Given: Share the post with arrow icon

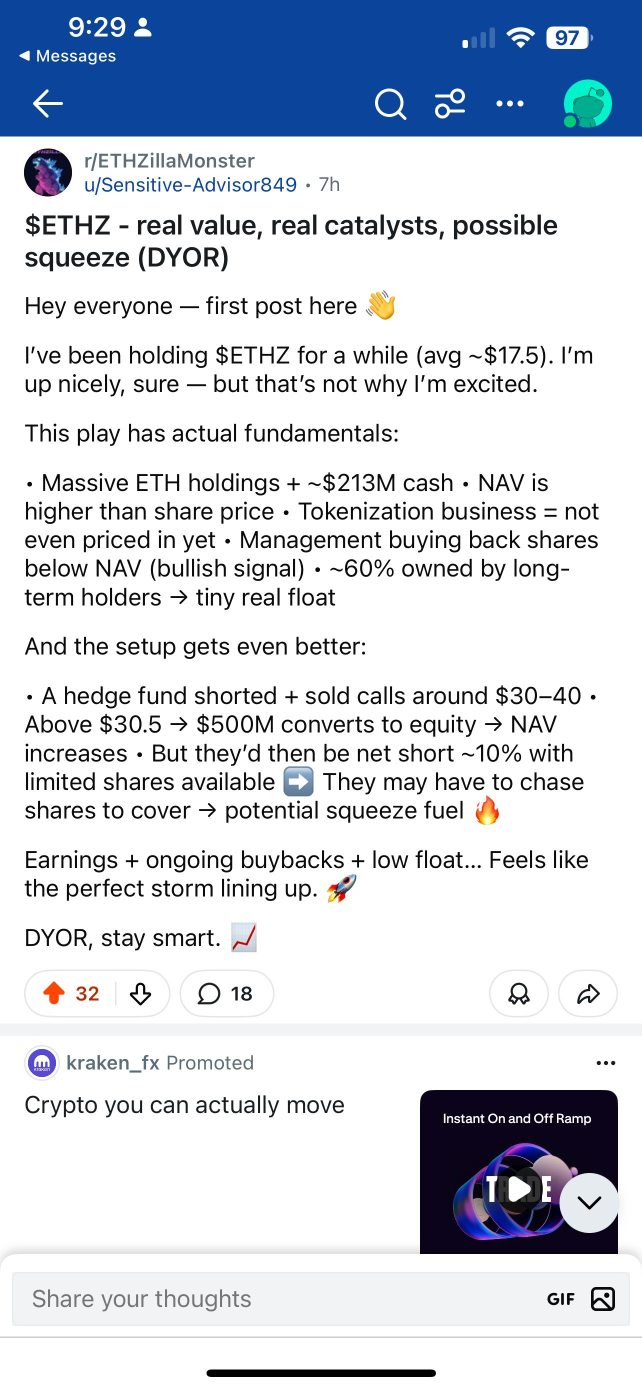Looking at the screenshot, I should (x=588, y=993).
